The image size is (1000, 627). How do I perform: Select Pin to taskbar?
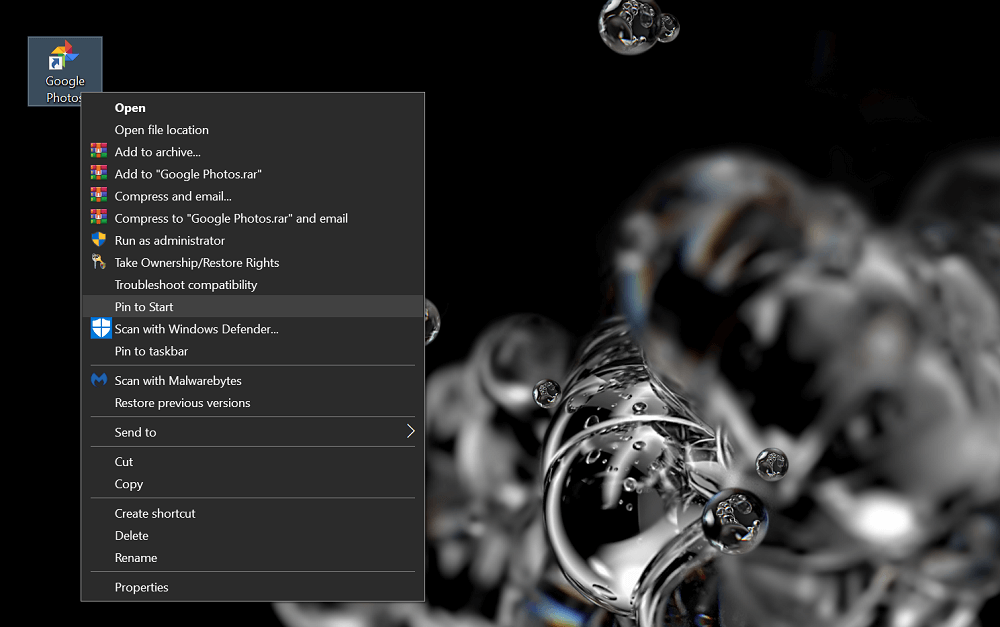(253, 351)
